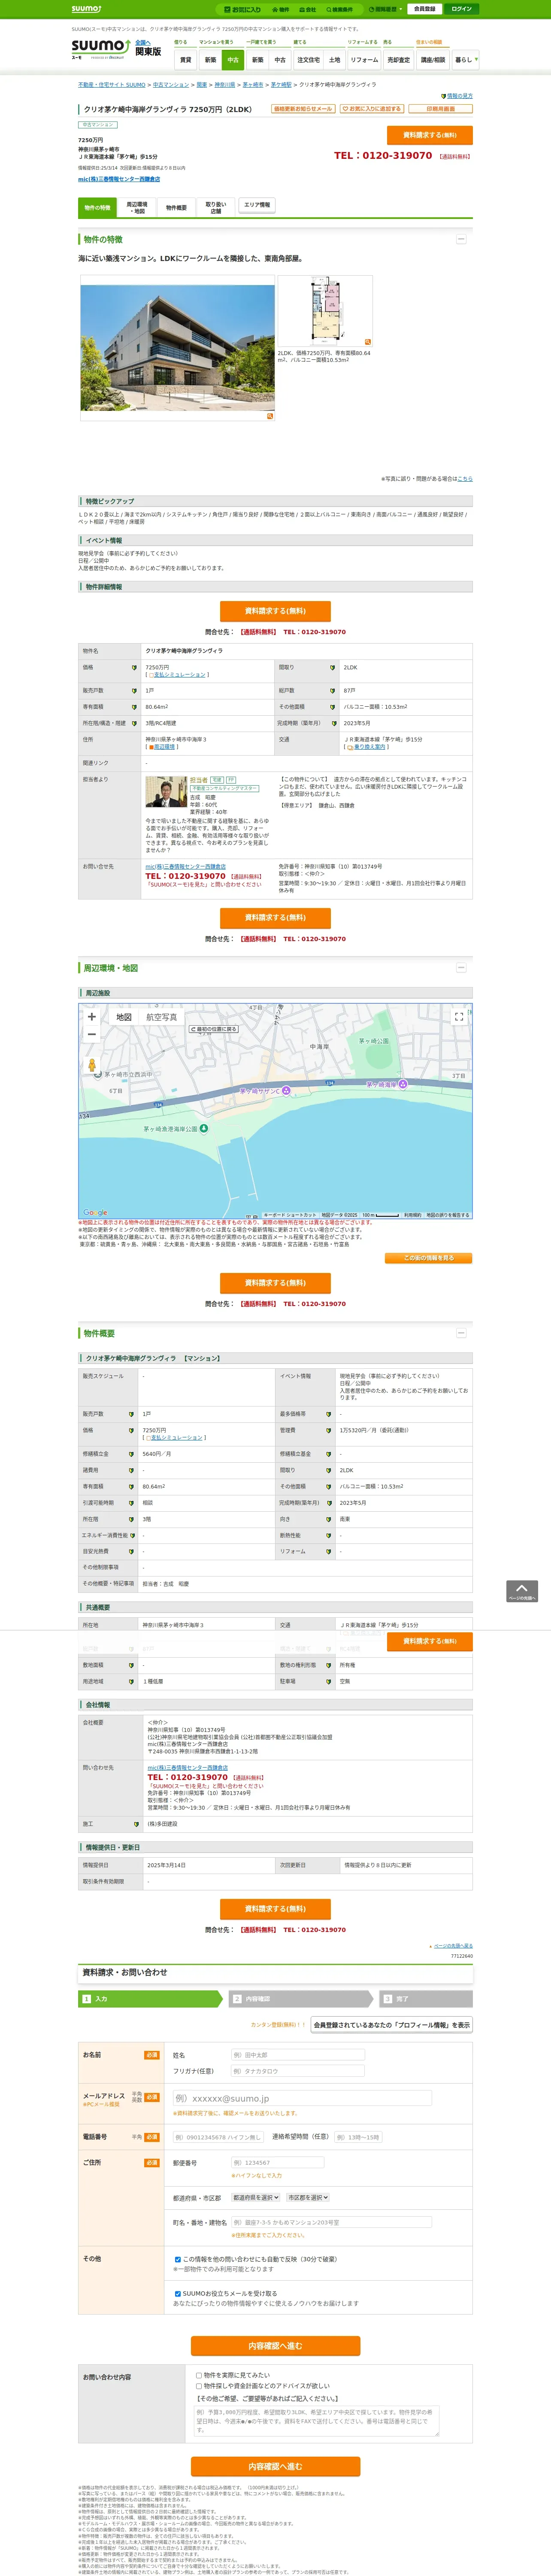This screenshot has height=2576, width=551.
Task: Click 印刷用画面 print button
Action: tap(439, 109)
